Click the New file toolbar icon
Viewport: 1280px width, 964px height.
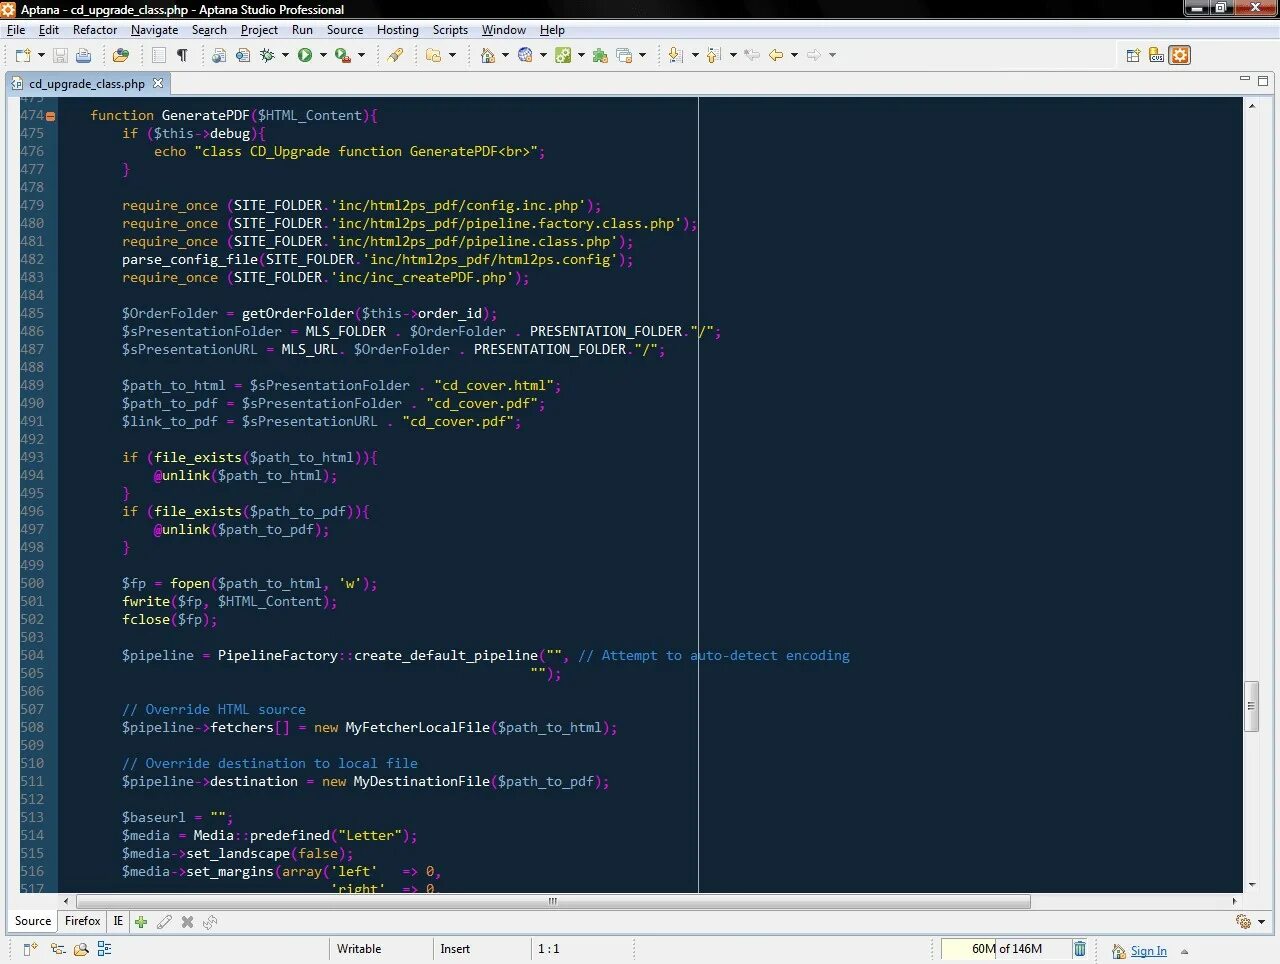pos(23,55)
